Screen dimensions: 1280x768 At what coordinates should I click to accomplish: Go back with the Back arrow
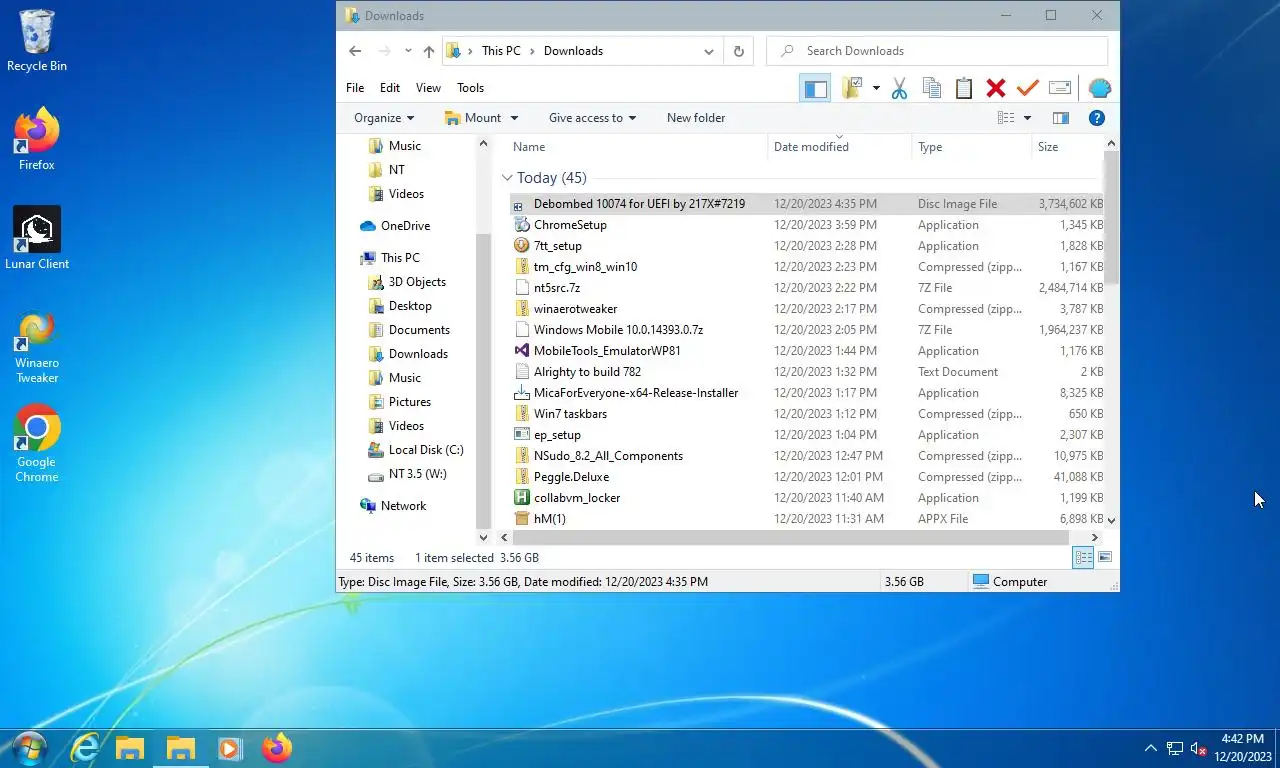(355, 51)
